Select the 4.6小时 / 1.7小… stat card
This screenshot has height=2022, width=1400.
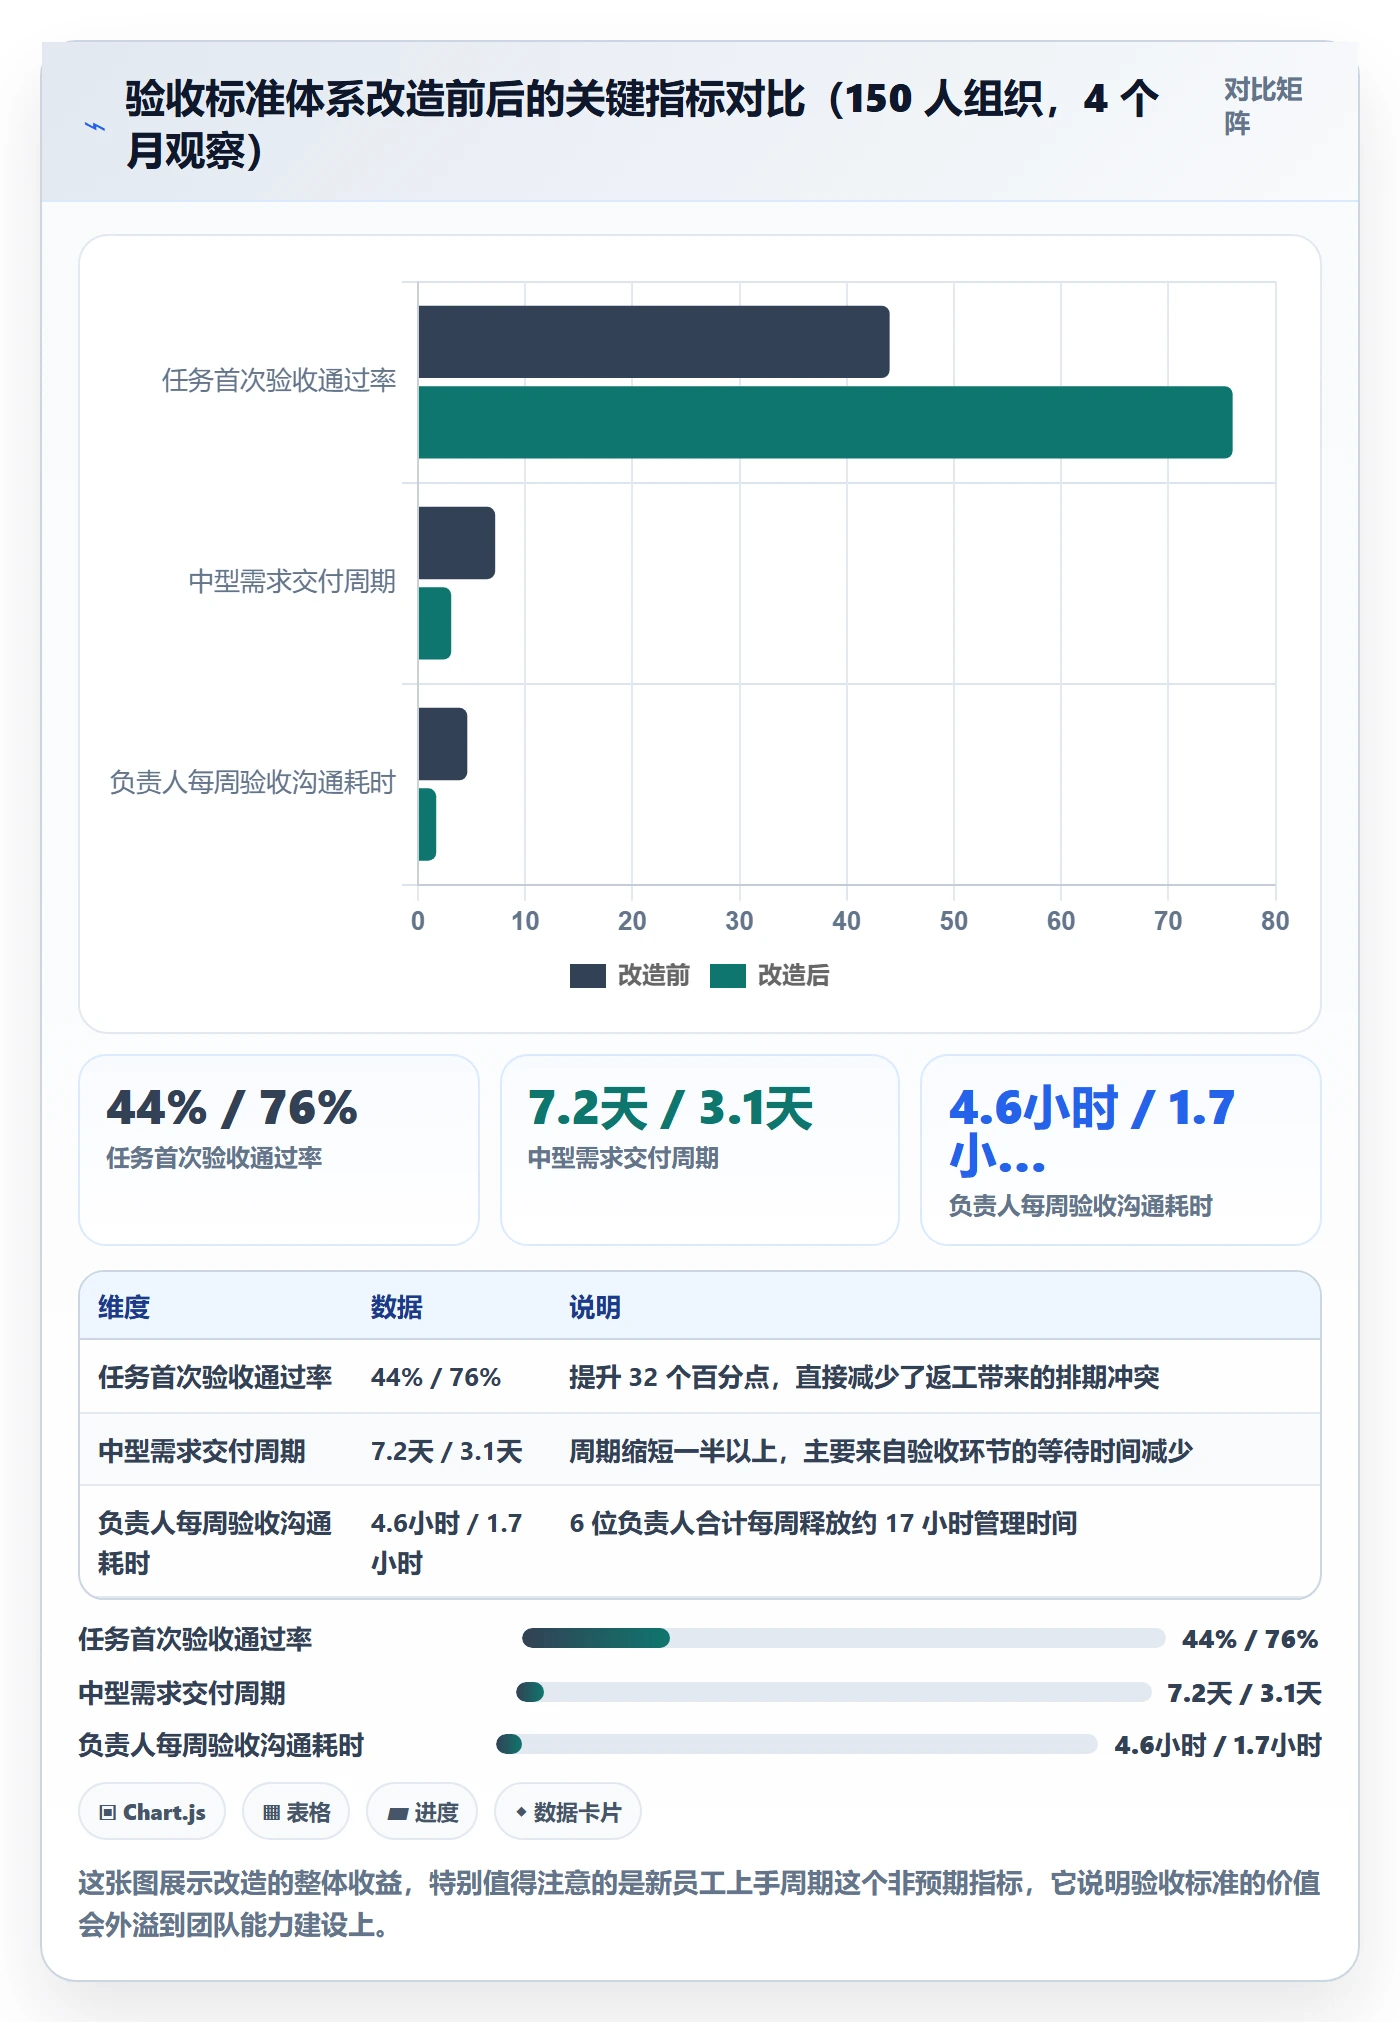[x=1121, y=1150]
